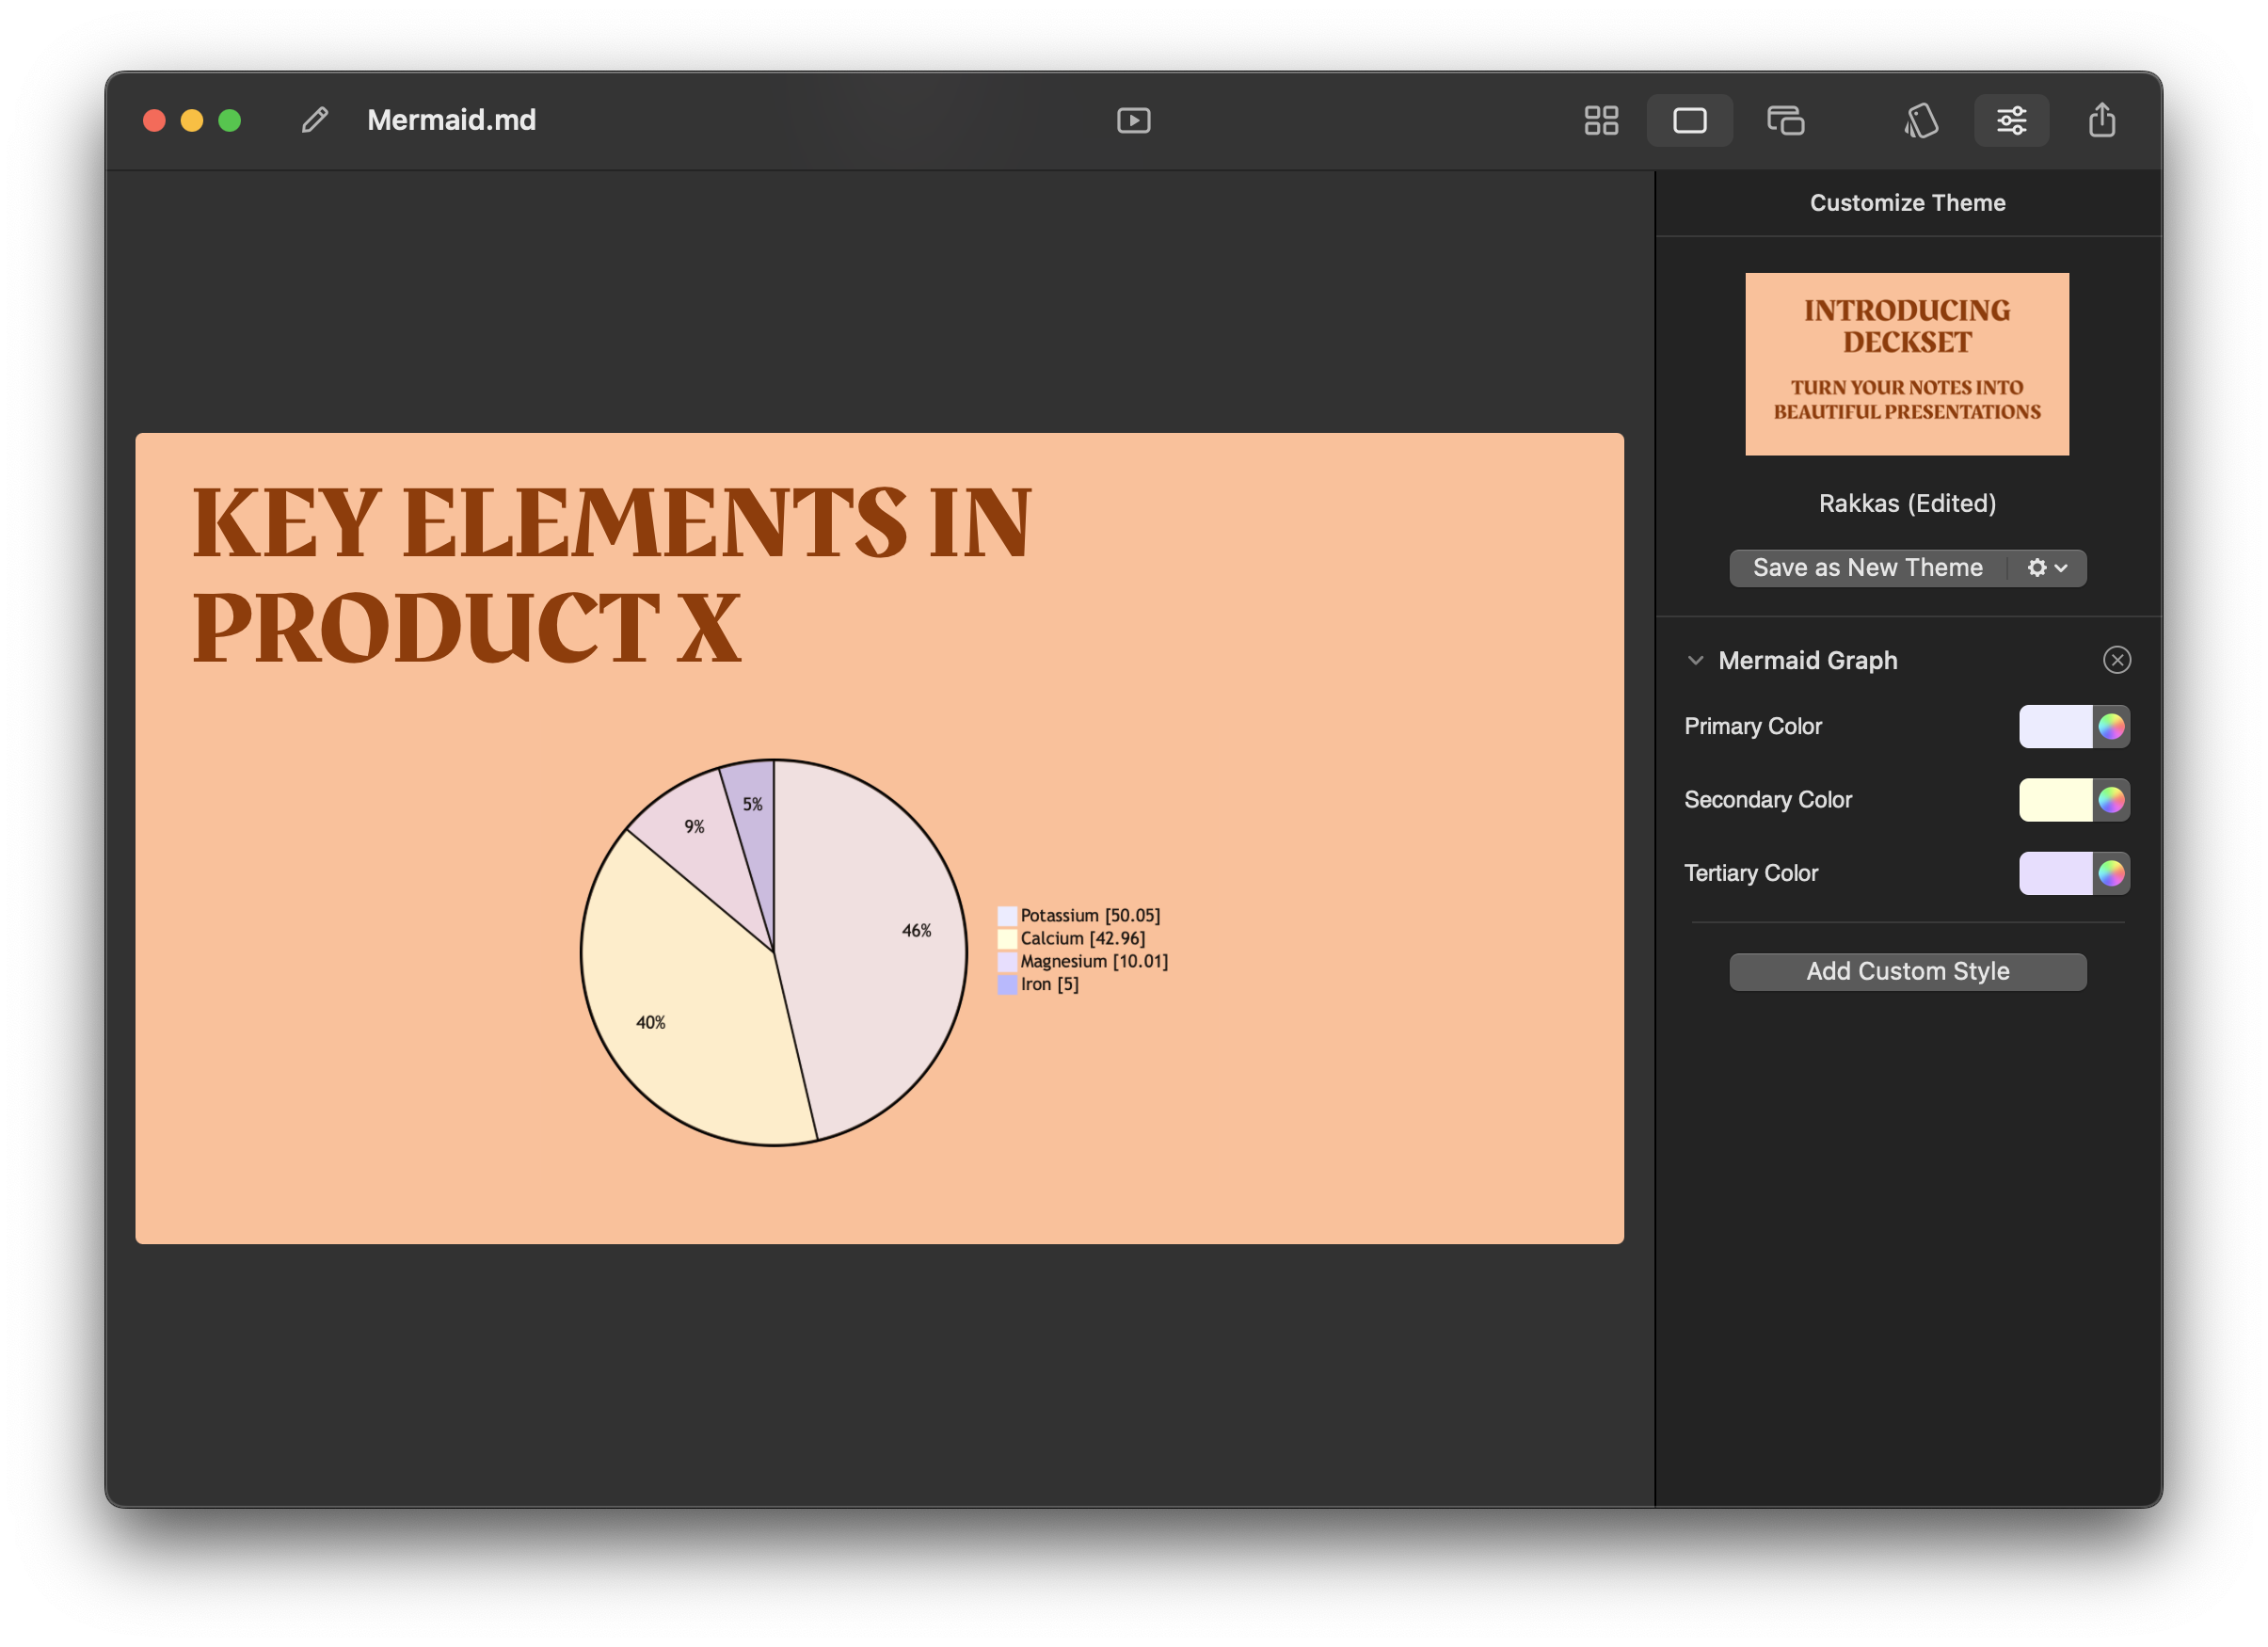Switch to the slide grid overview
2268x1647 pixels.
pos(1601,121)
